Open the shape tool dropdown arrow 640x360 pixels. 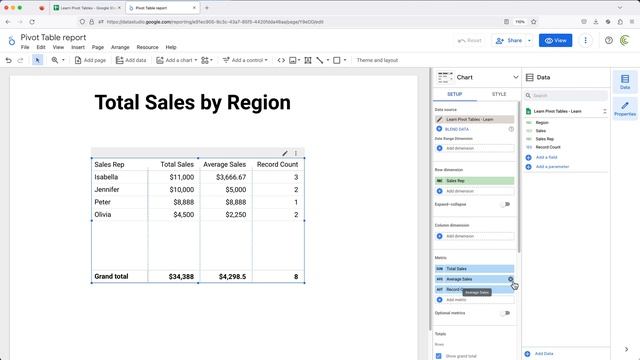point(345,60)
